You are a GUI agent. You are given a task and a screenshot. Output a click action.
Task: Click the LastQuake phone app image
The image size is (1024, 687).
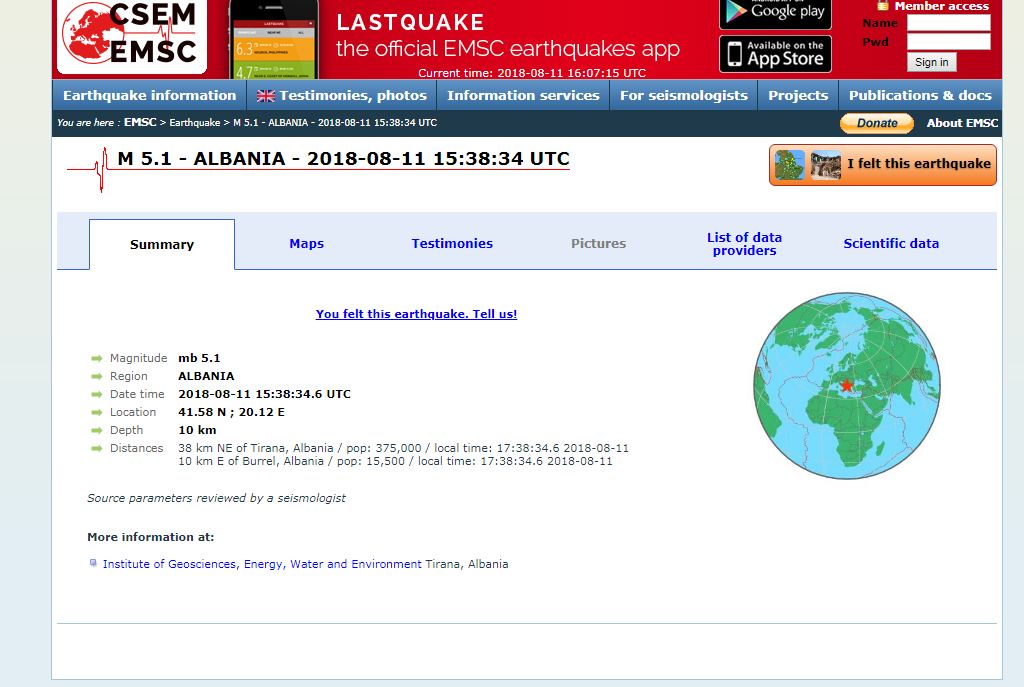click(x=274, y=39)
